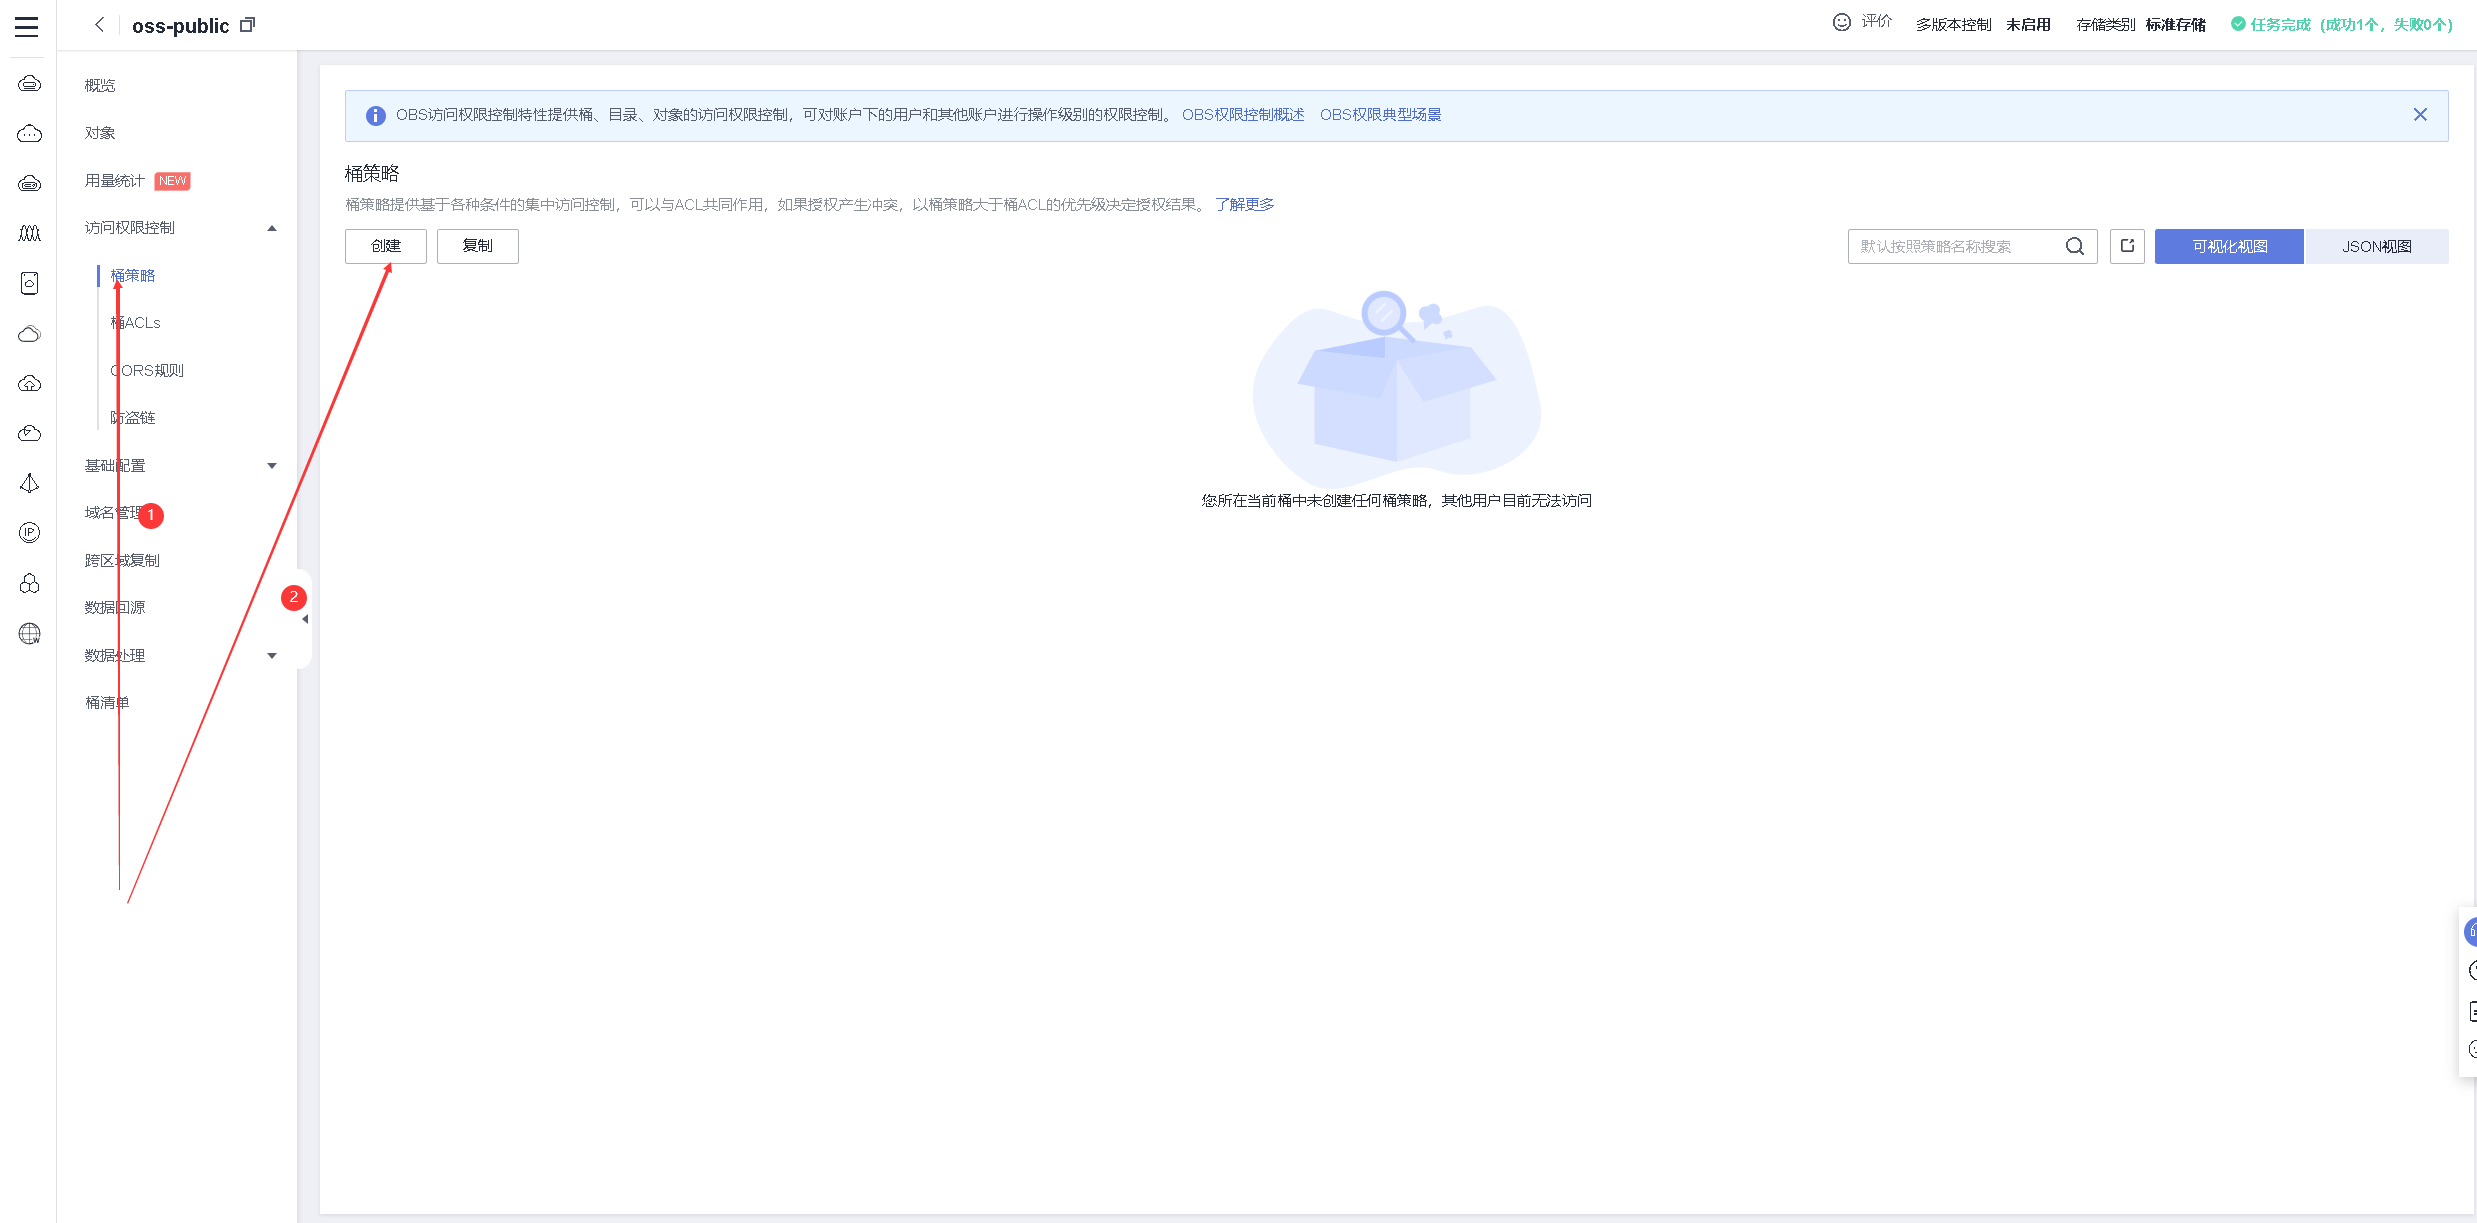Open the 桶ACLs menu item

[x=136, y=323]
